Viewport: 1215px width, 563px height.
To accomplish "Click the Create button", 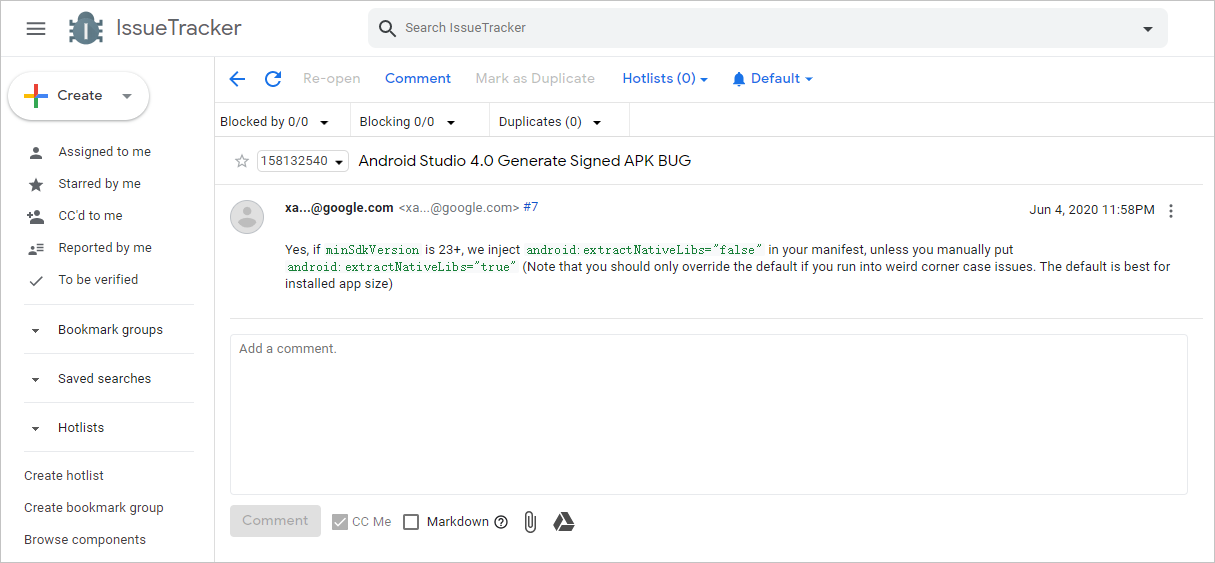I will 79,96.
